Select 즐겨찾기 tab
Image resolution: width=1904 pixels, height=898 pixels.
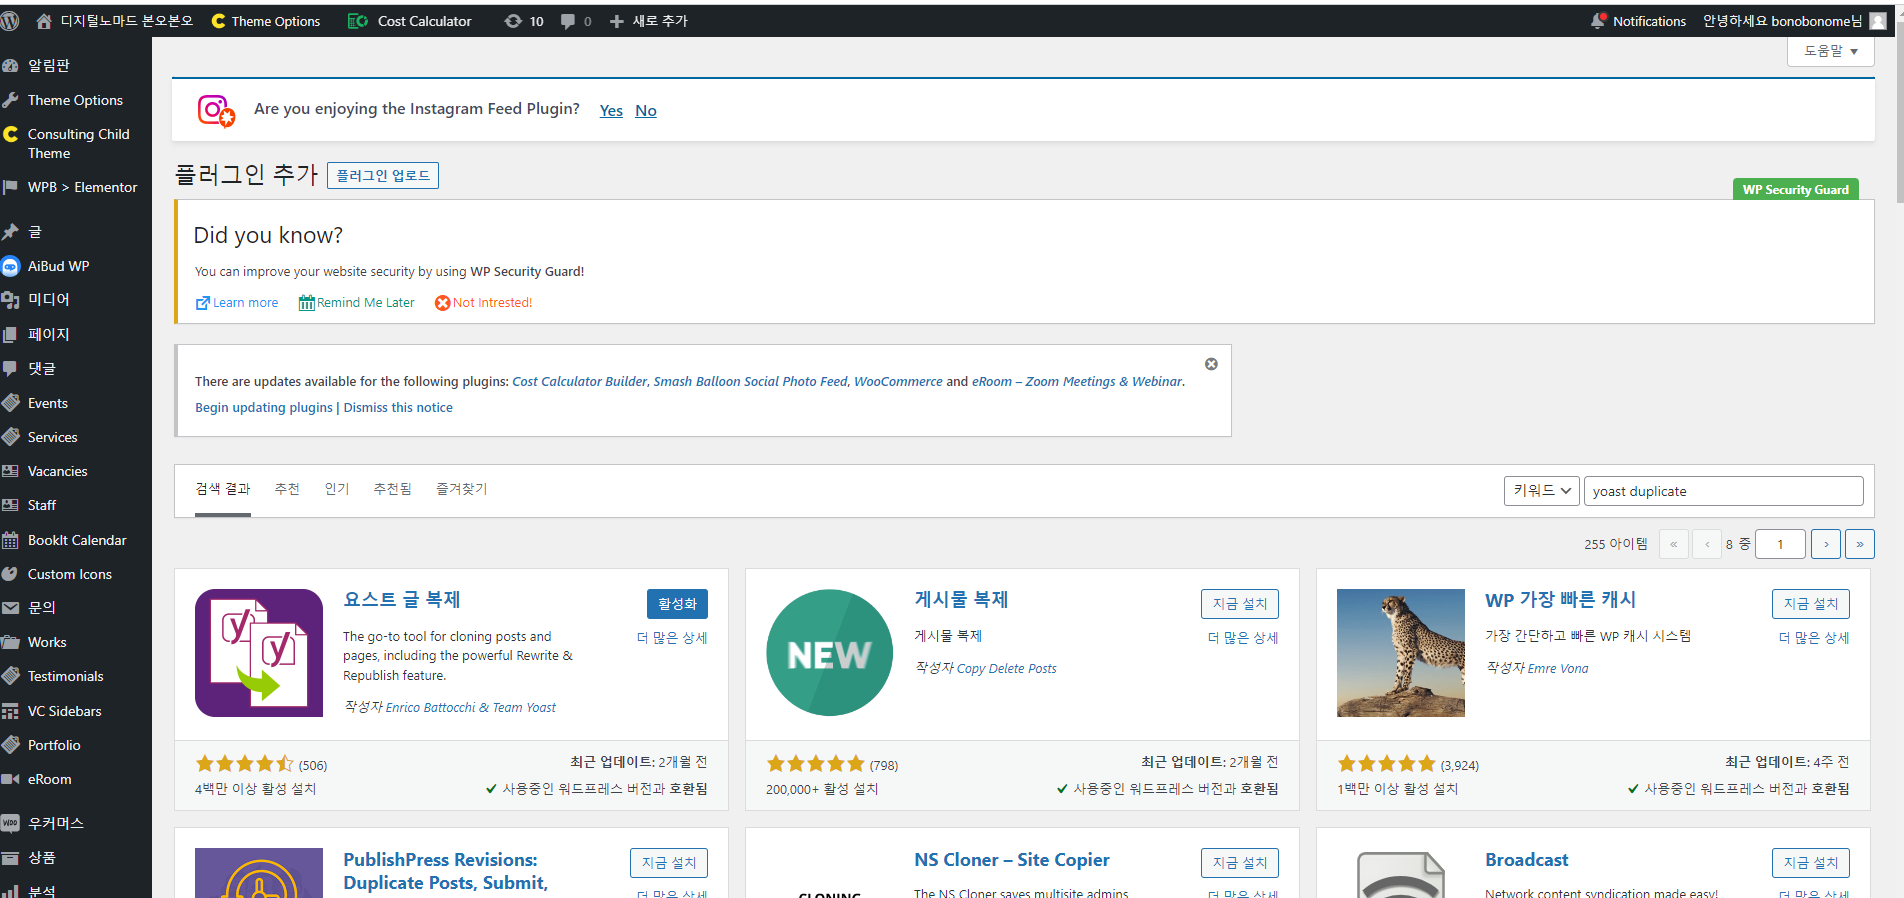point(461,489)
